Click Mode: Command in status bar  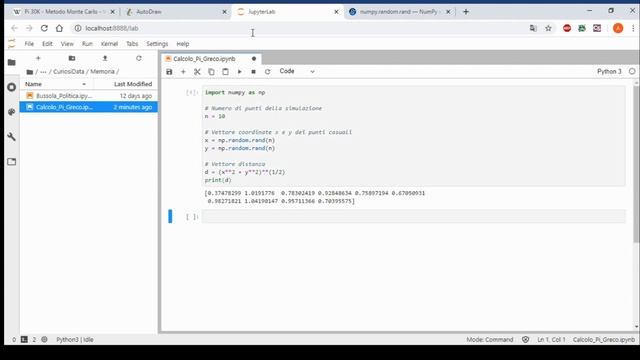click(x=490, y=340)
